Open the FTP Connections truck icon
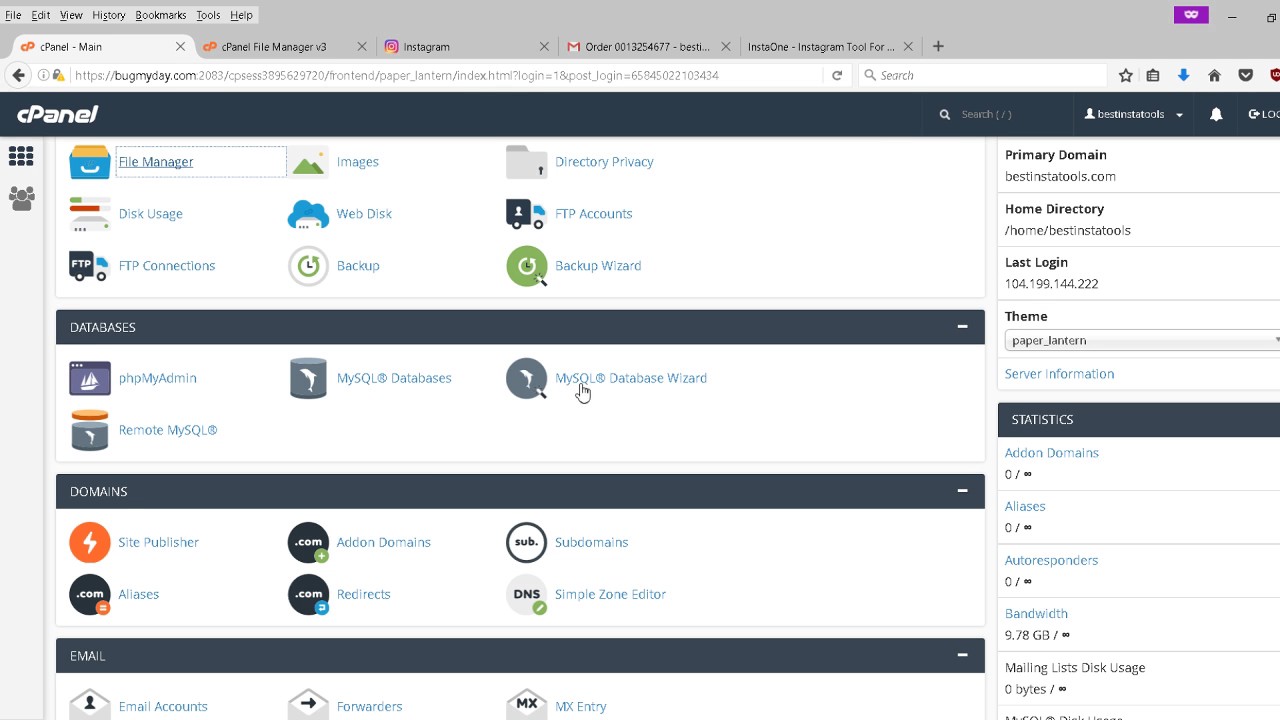This screenshot has width=1280, height=720. [89, 266]
